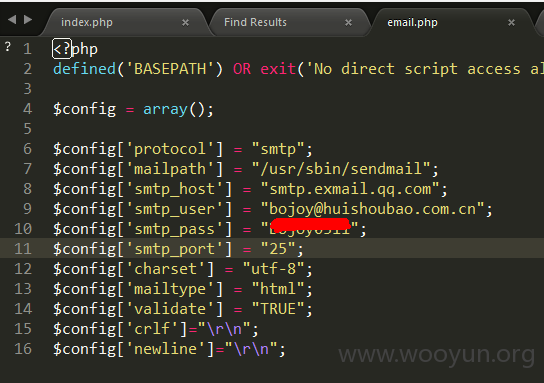Click line number 13 in gutter
Image resolution: width=544 pixels, height=383 pixels.
pyautogui.click(x=23, y=289)
